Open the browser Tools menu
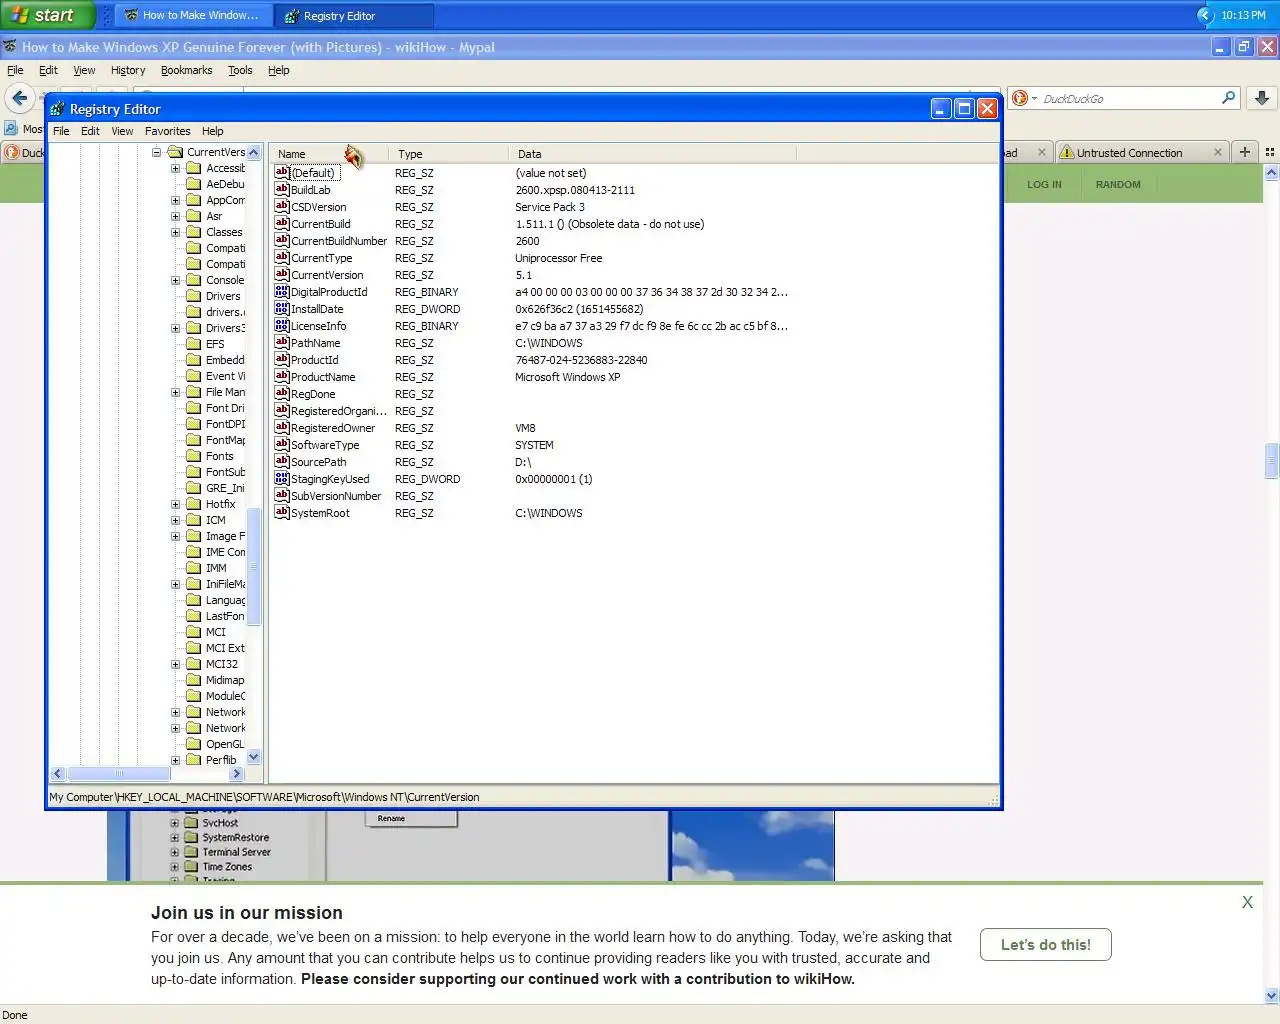 pyautogui.click(x=240, y=70)
